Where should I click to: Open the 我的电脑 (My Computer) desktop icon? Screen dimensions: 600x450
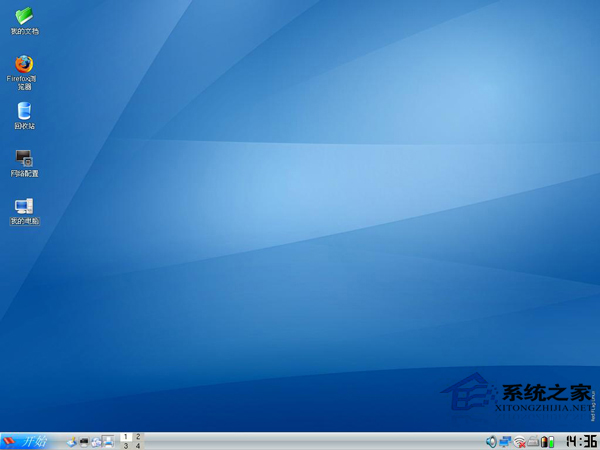[x=24, y=206]
